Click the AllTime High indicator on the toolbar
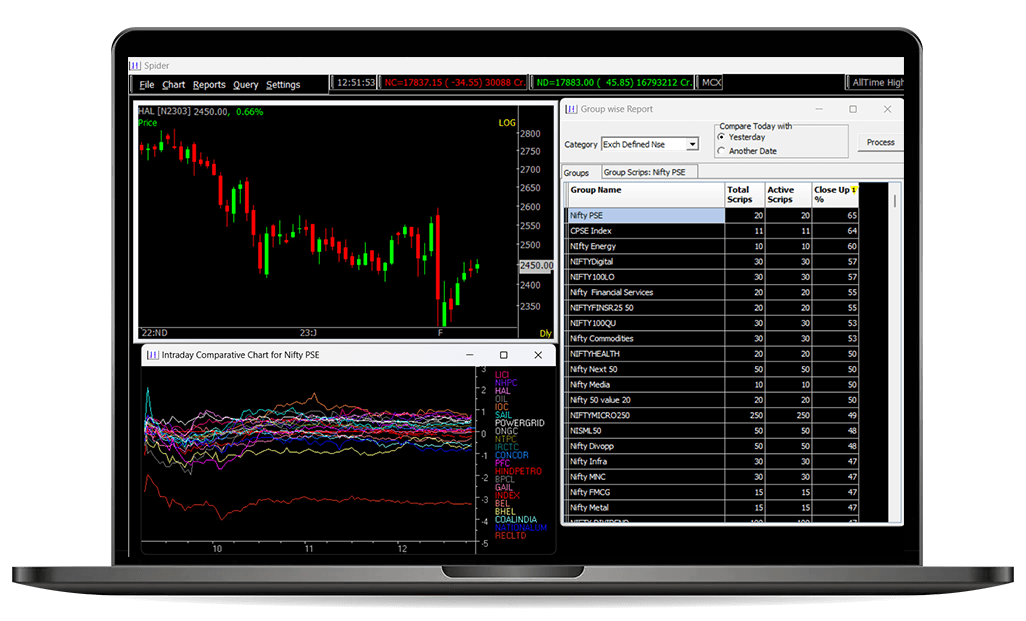 click(880, 81)
